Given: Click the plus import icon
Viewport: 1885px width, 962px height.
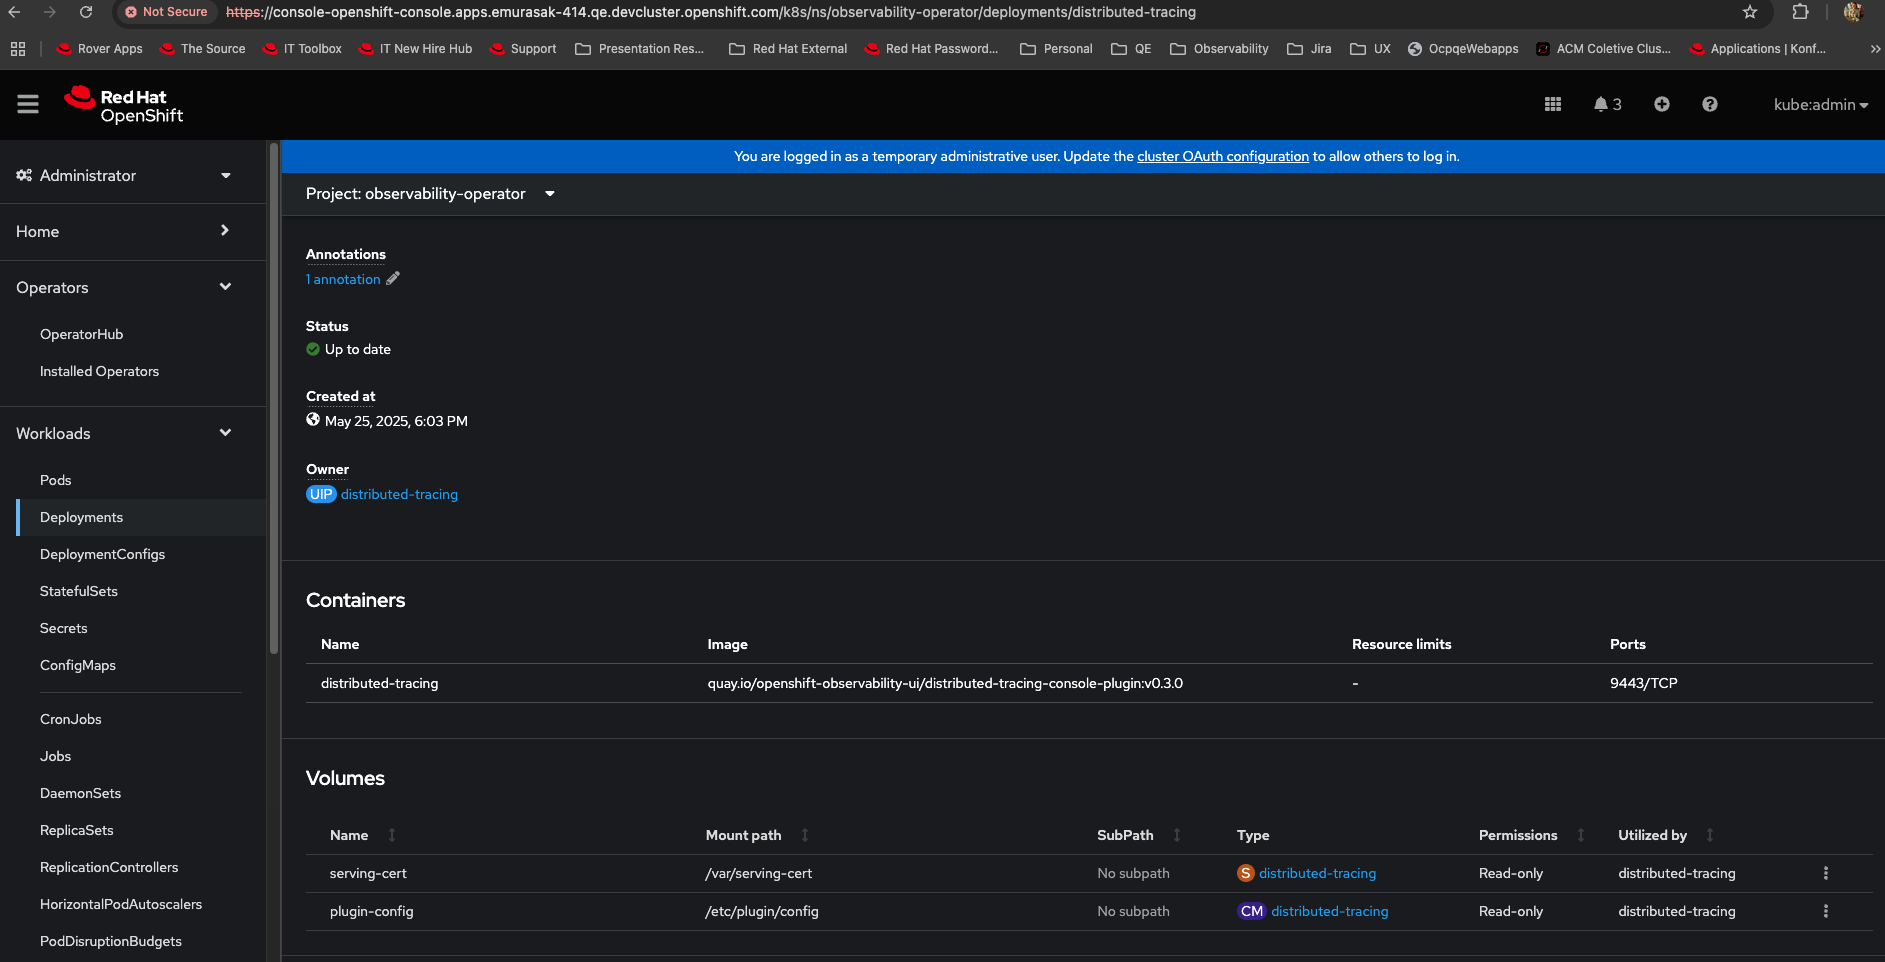Looking at the screenshot, I should point(1662,104).
